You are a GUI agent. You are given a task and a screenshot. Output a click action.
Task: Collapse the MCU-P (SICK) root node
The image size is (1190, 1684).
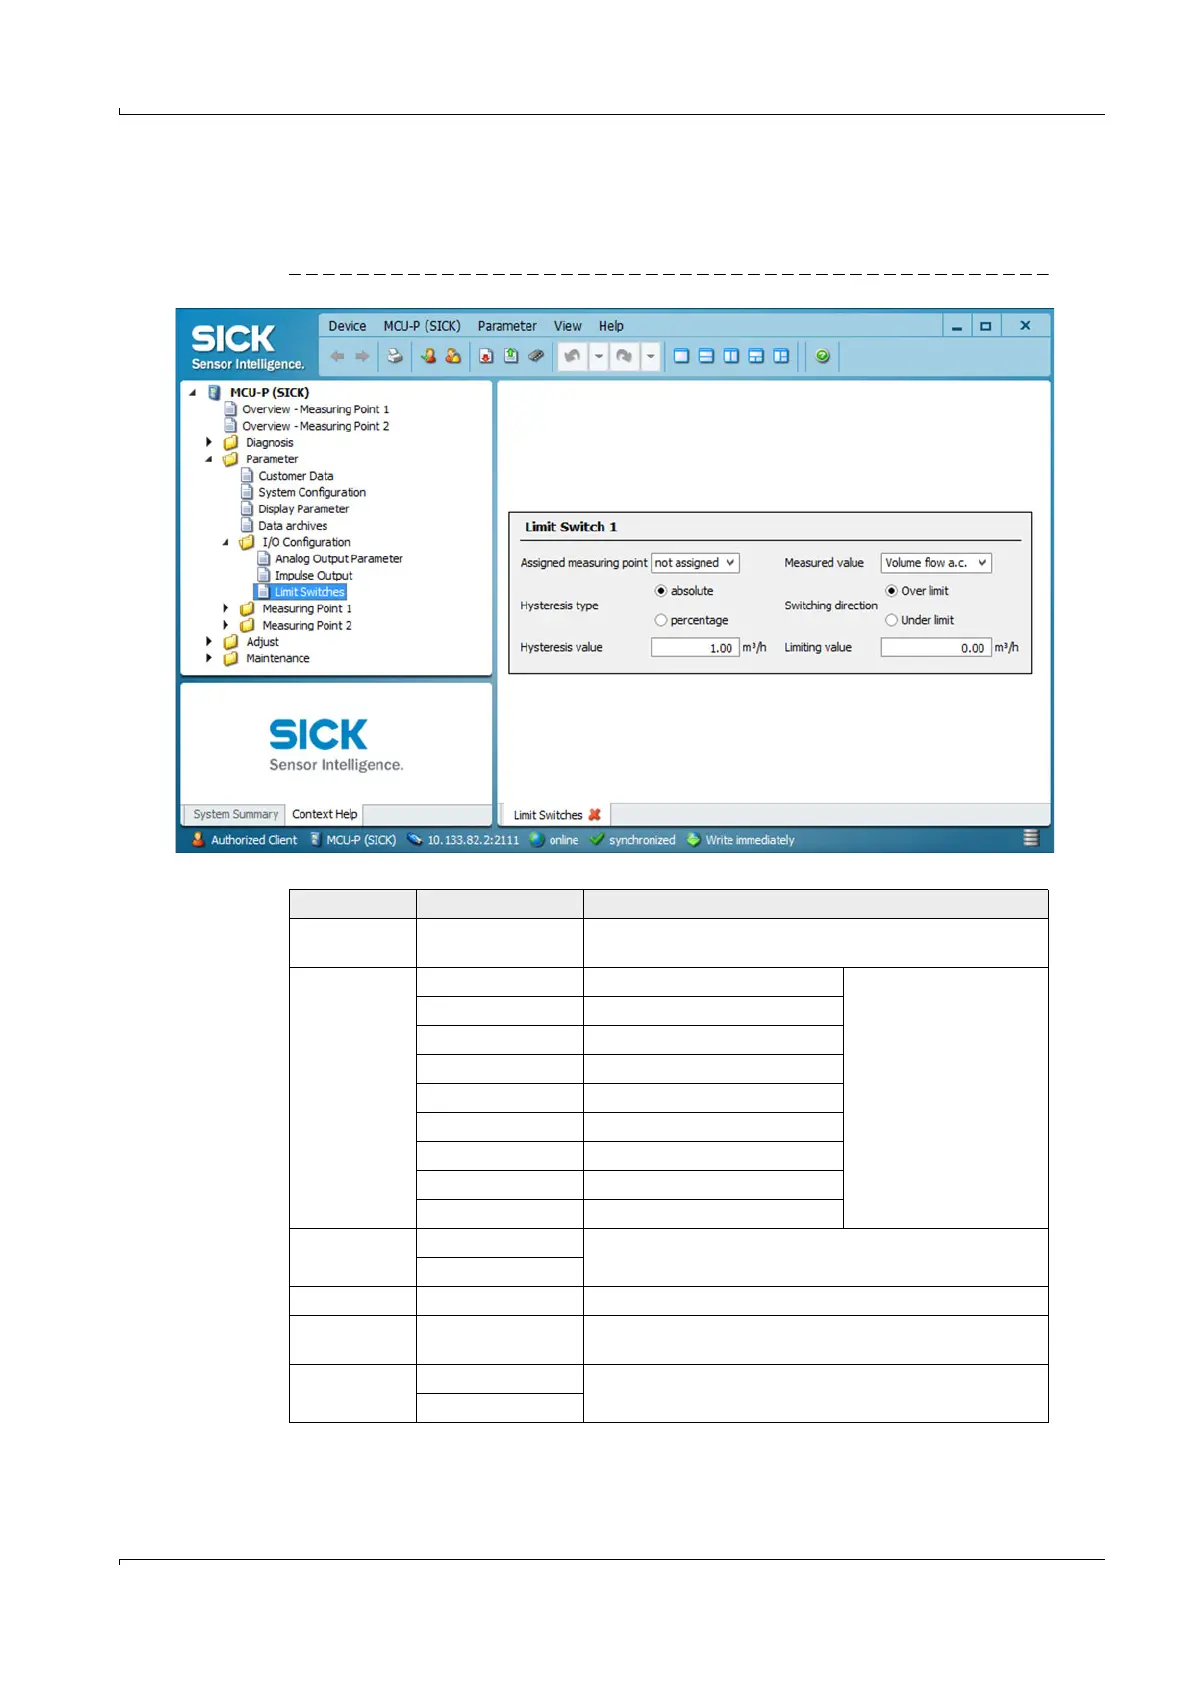(x=193, y=393)
